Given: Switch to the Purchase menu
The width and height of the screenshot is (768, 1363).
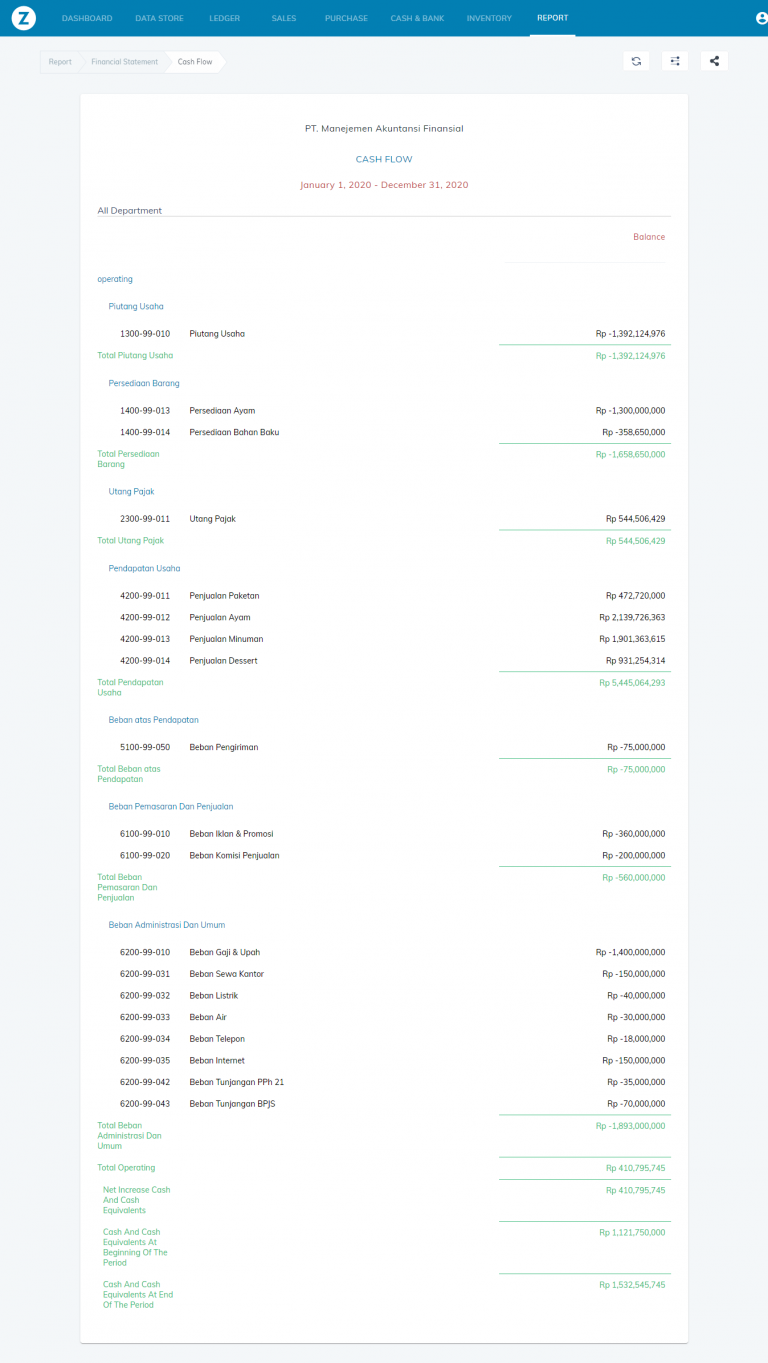Looking at the screenshot, I should 346,18.
